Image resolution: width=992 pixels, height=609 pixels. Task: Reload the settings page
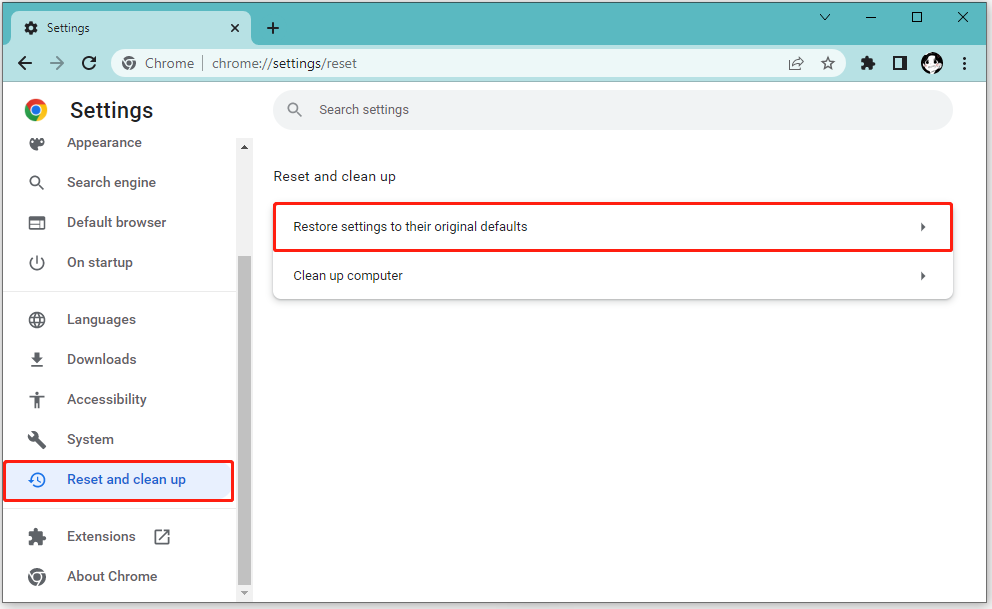pyautogui.click(x=88, y=63)
